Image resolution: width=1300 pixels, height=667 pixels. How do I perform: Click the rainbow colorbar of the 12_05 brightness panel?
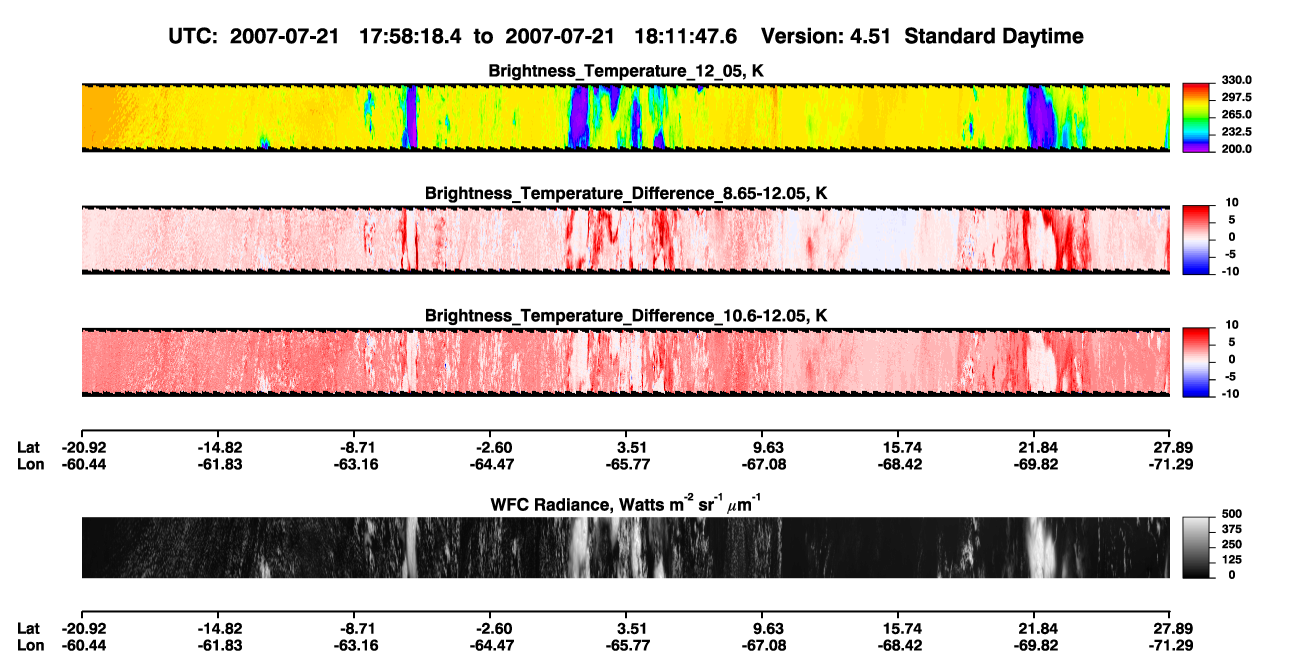coord(1196,118)
